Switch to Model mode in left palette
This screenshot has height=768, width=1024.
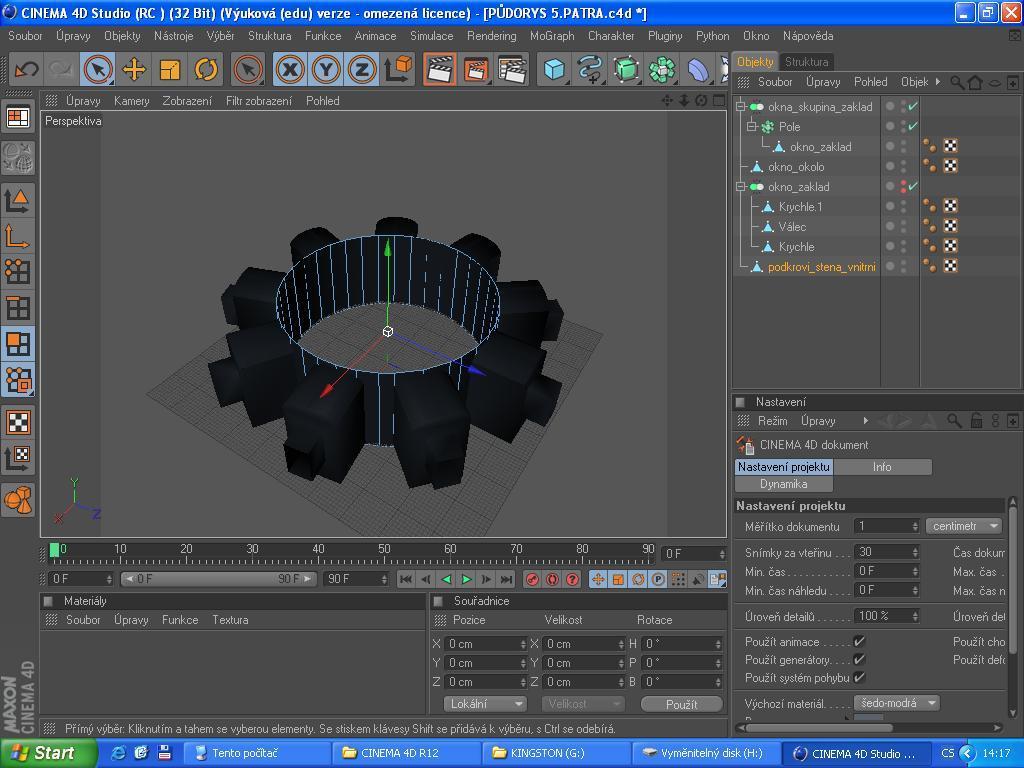click(18, 200)
